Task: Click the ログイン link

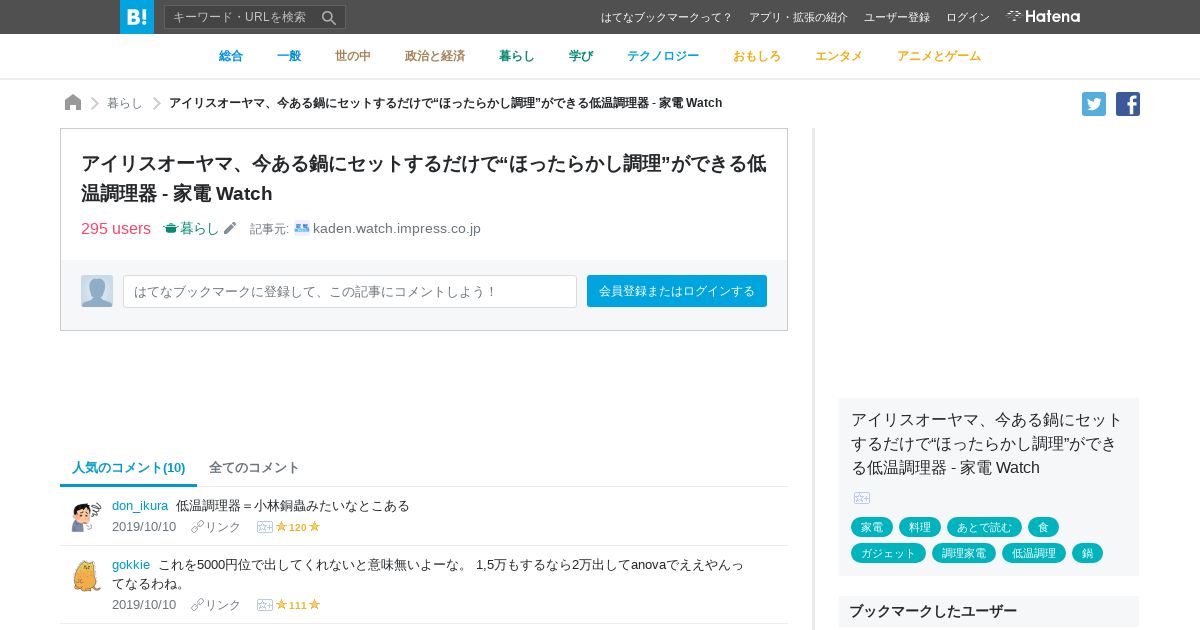Action: pyautogui.click(x=968, y=17)
